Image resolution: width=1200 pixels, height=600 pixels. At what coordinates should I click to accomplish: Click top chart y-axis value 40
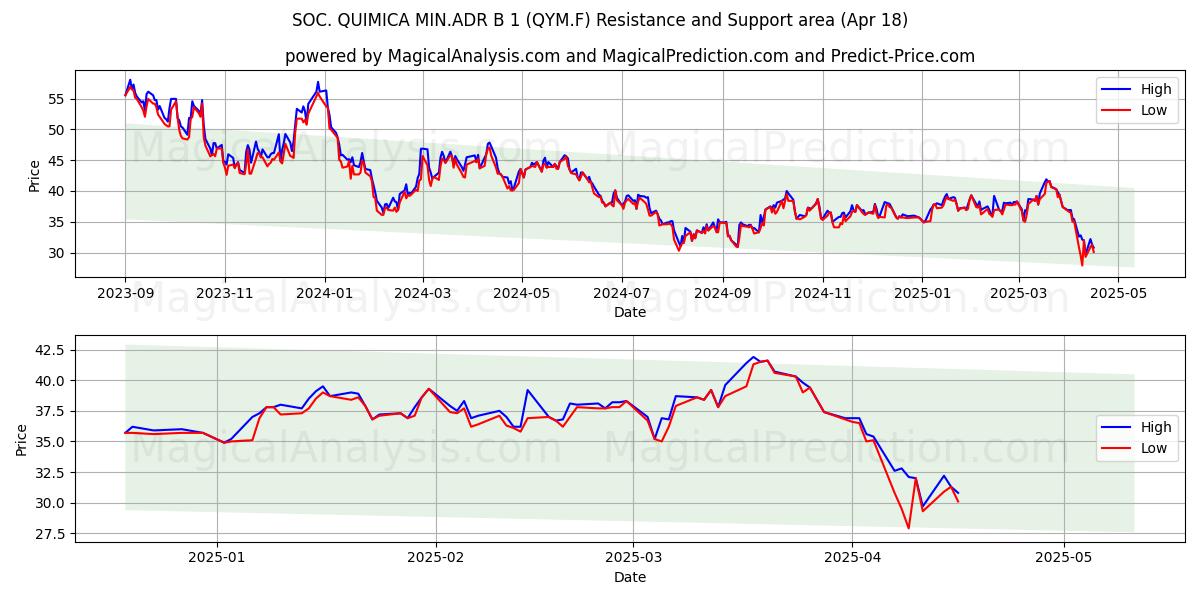coord(59,192)
